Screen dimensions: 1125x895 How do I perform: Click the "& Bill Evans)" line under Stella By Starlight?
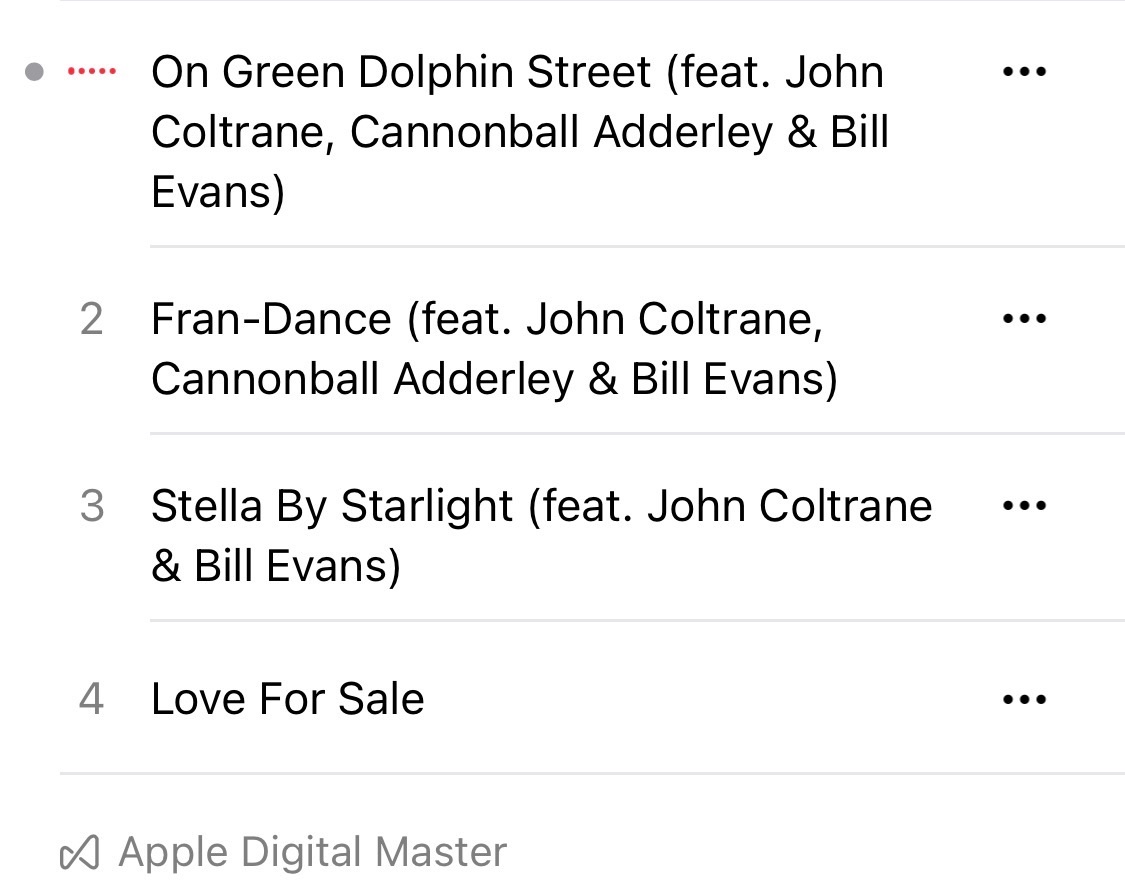(x=276, y=566)
